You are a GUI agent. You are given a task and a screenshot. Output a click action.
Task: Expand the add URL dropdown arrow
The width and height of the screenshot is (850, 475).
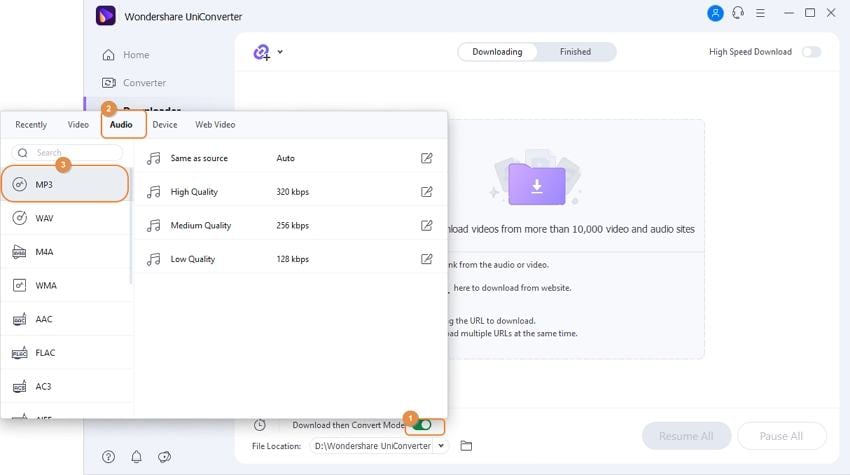(280, 52)
